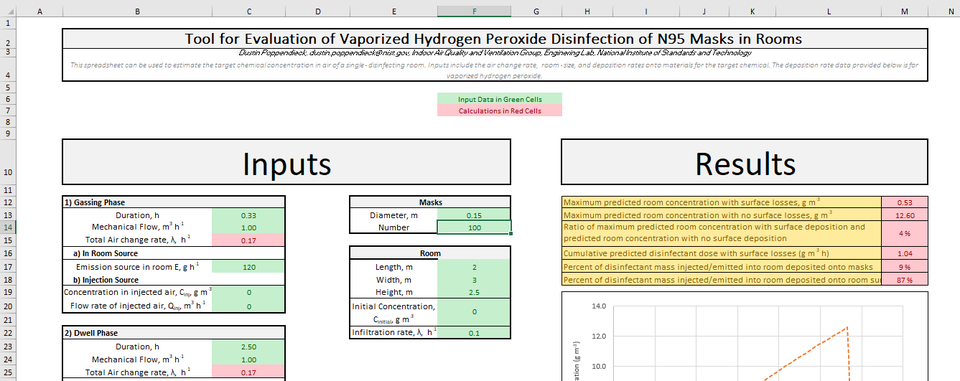The width and height of the screenshot is (960, 381).
Task: Click the author contact line under title
Action: (x=495, y=53)
